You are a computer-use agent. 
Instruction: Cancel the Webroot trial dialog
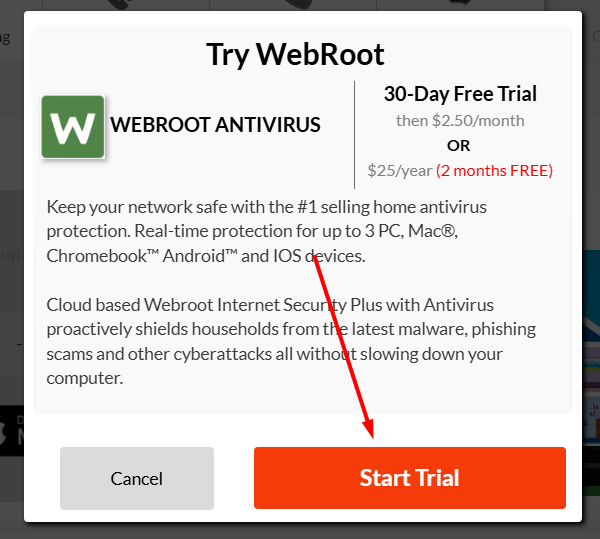137,478
